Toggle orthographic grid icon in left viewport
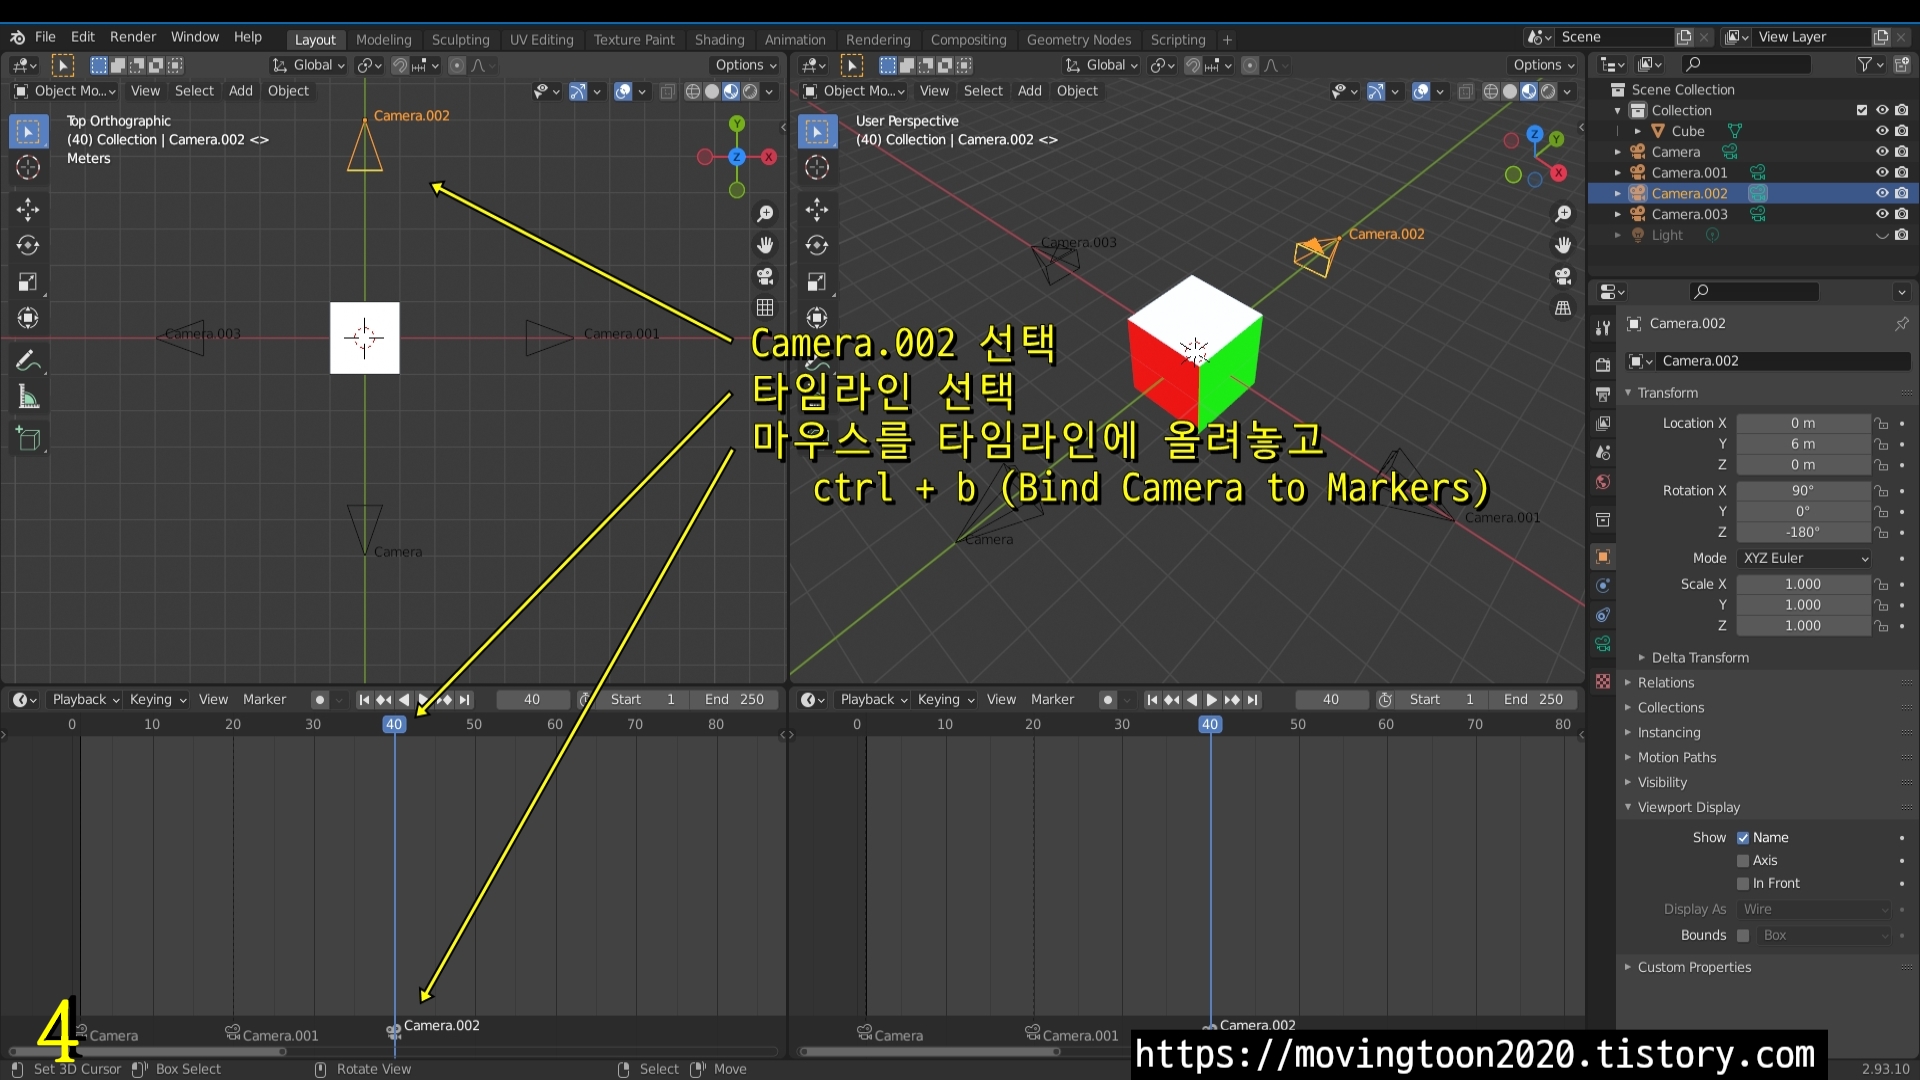Image resolution: width=1920 pixels, height=1080 pixels. (765, 307)
